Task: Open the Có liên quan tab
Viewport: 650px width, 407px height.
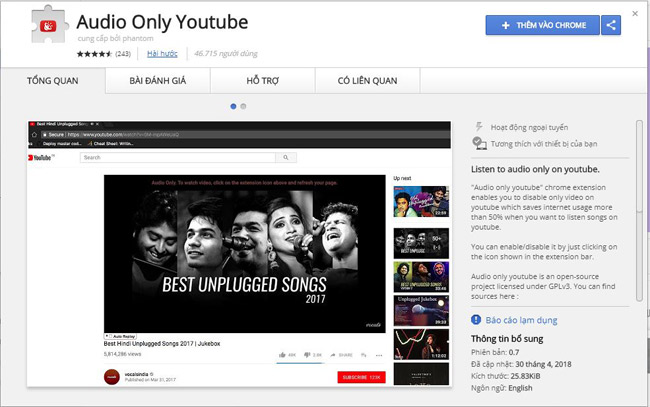Action: click(x=367, y=81)
